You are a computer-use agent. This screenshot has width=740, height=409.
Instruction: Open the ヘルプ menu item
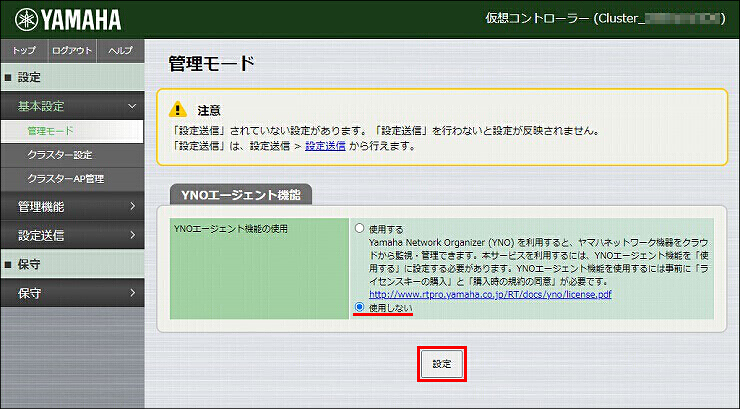120,50
